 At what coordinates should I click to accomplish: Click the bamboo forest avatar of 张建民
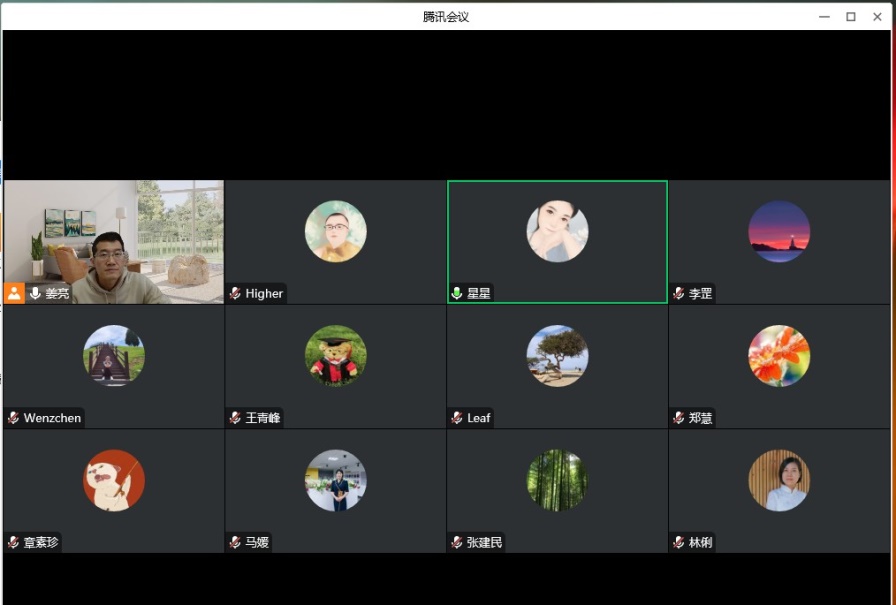[557, 480]
